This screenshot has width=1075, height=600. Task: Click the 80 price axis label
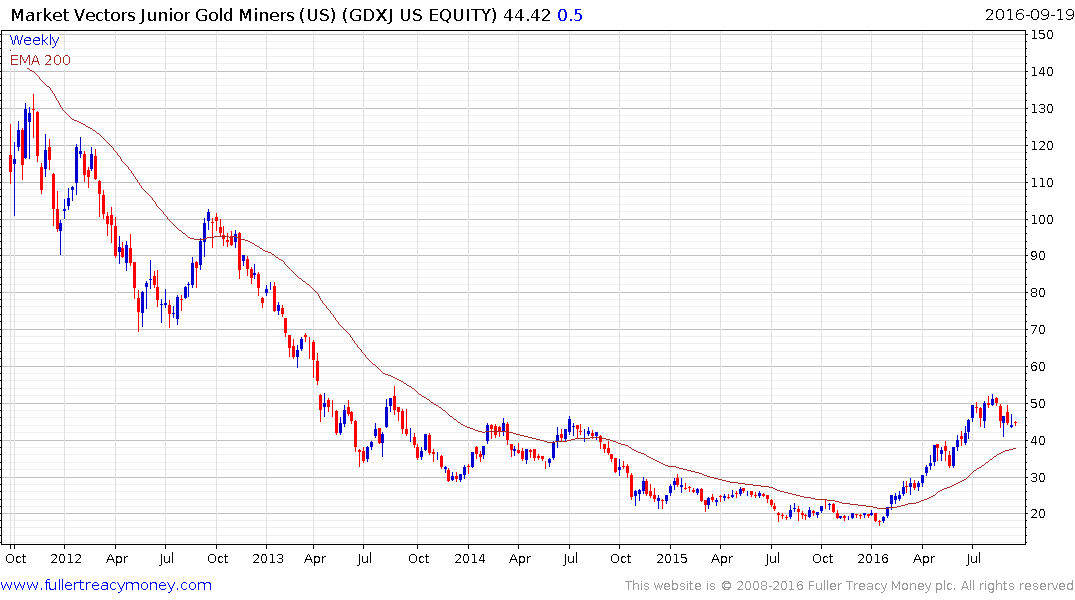click(1038, 293)
